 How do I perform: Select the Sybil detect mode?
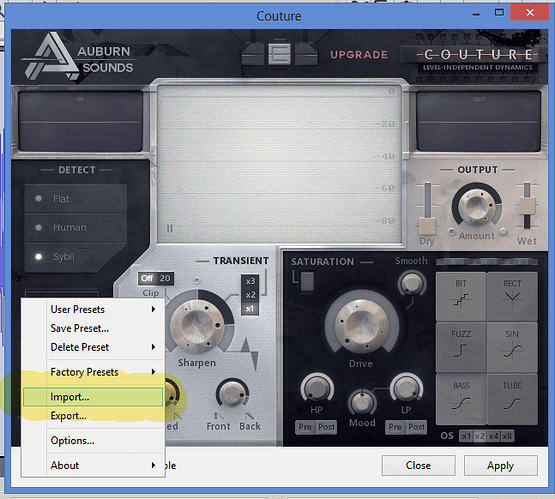coord(76,256)
